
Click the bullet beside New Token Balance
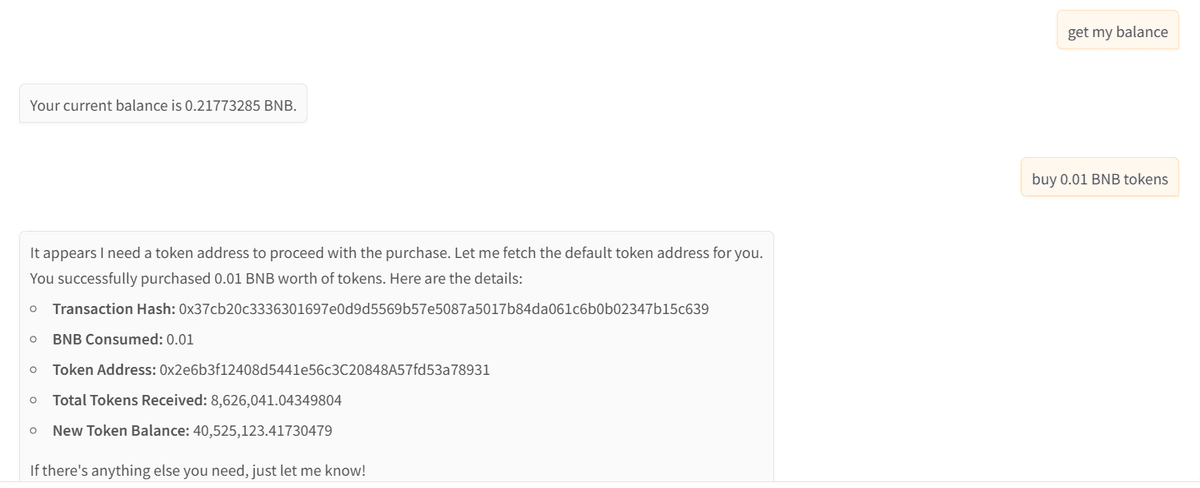35,431
